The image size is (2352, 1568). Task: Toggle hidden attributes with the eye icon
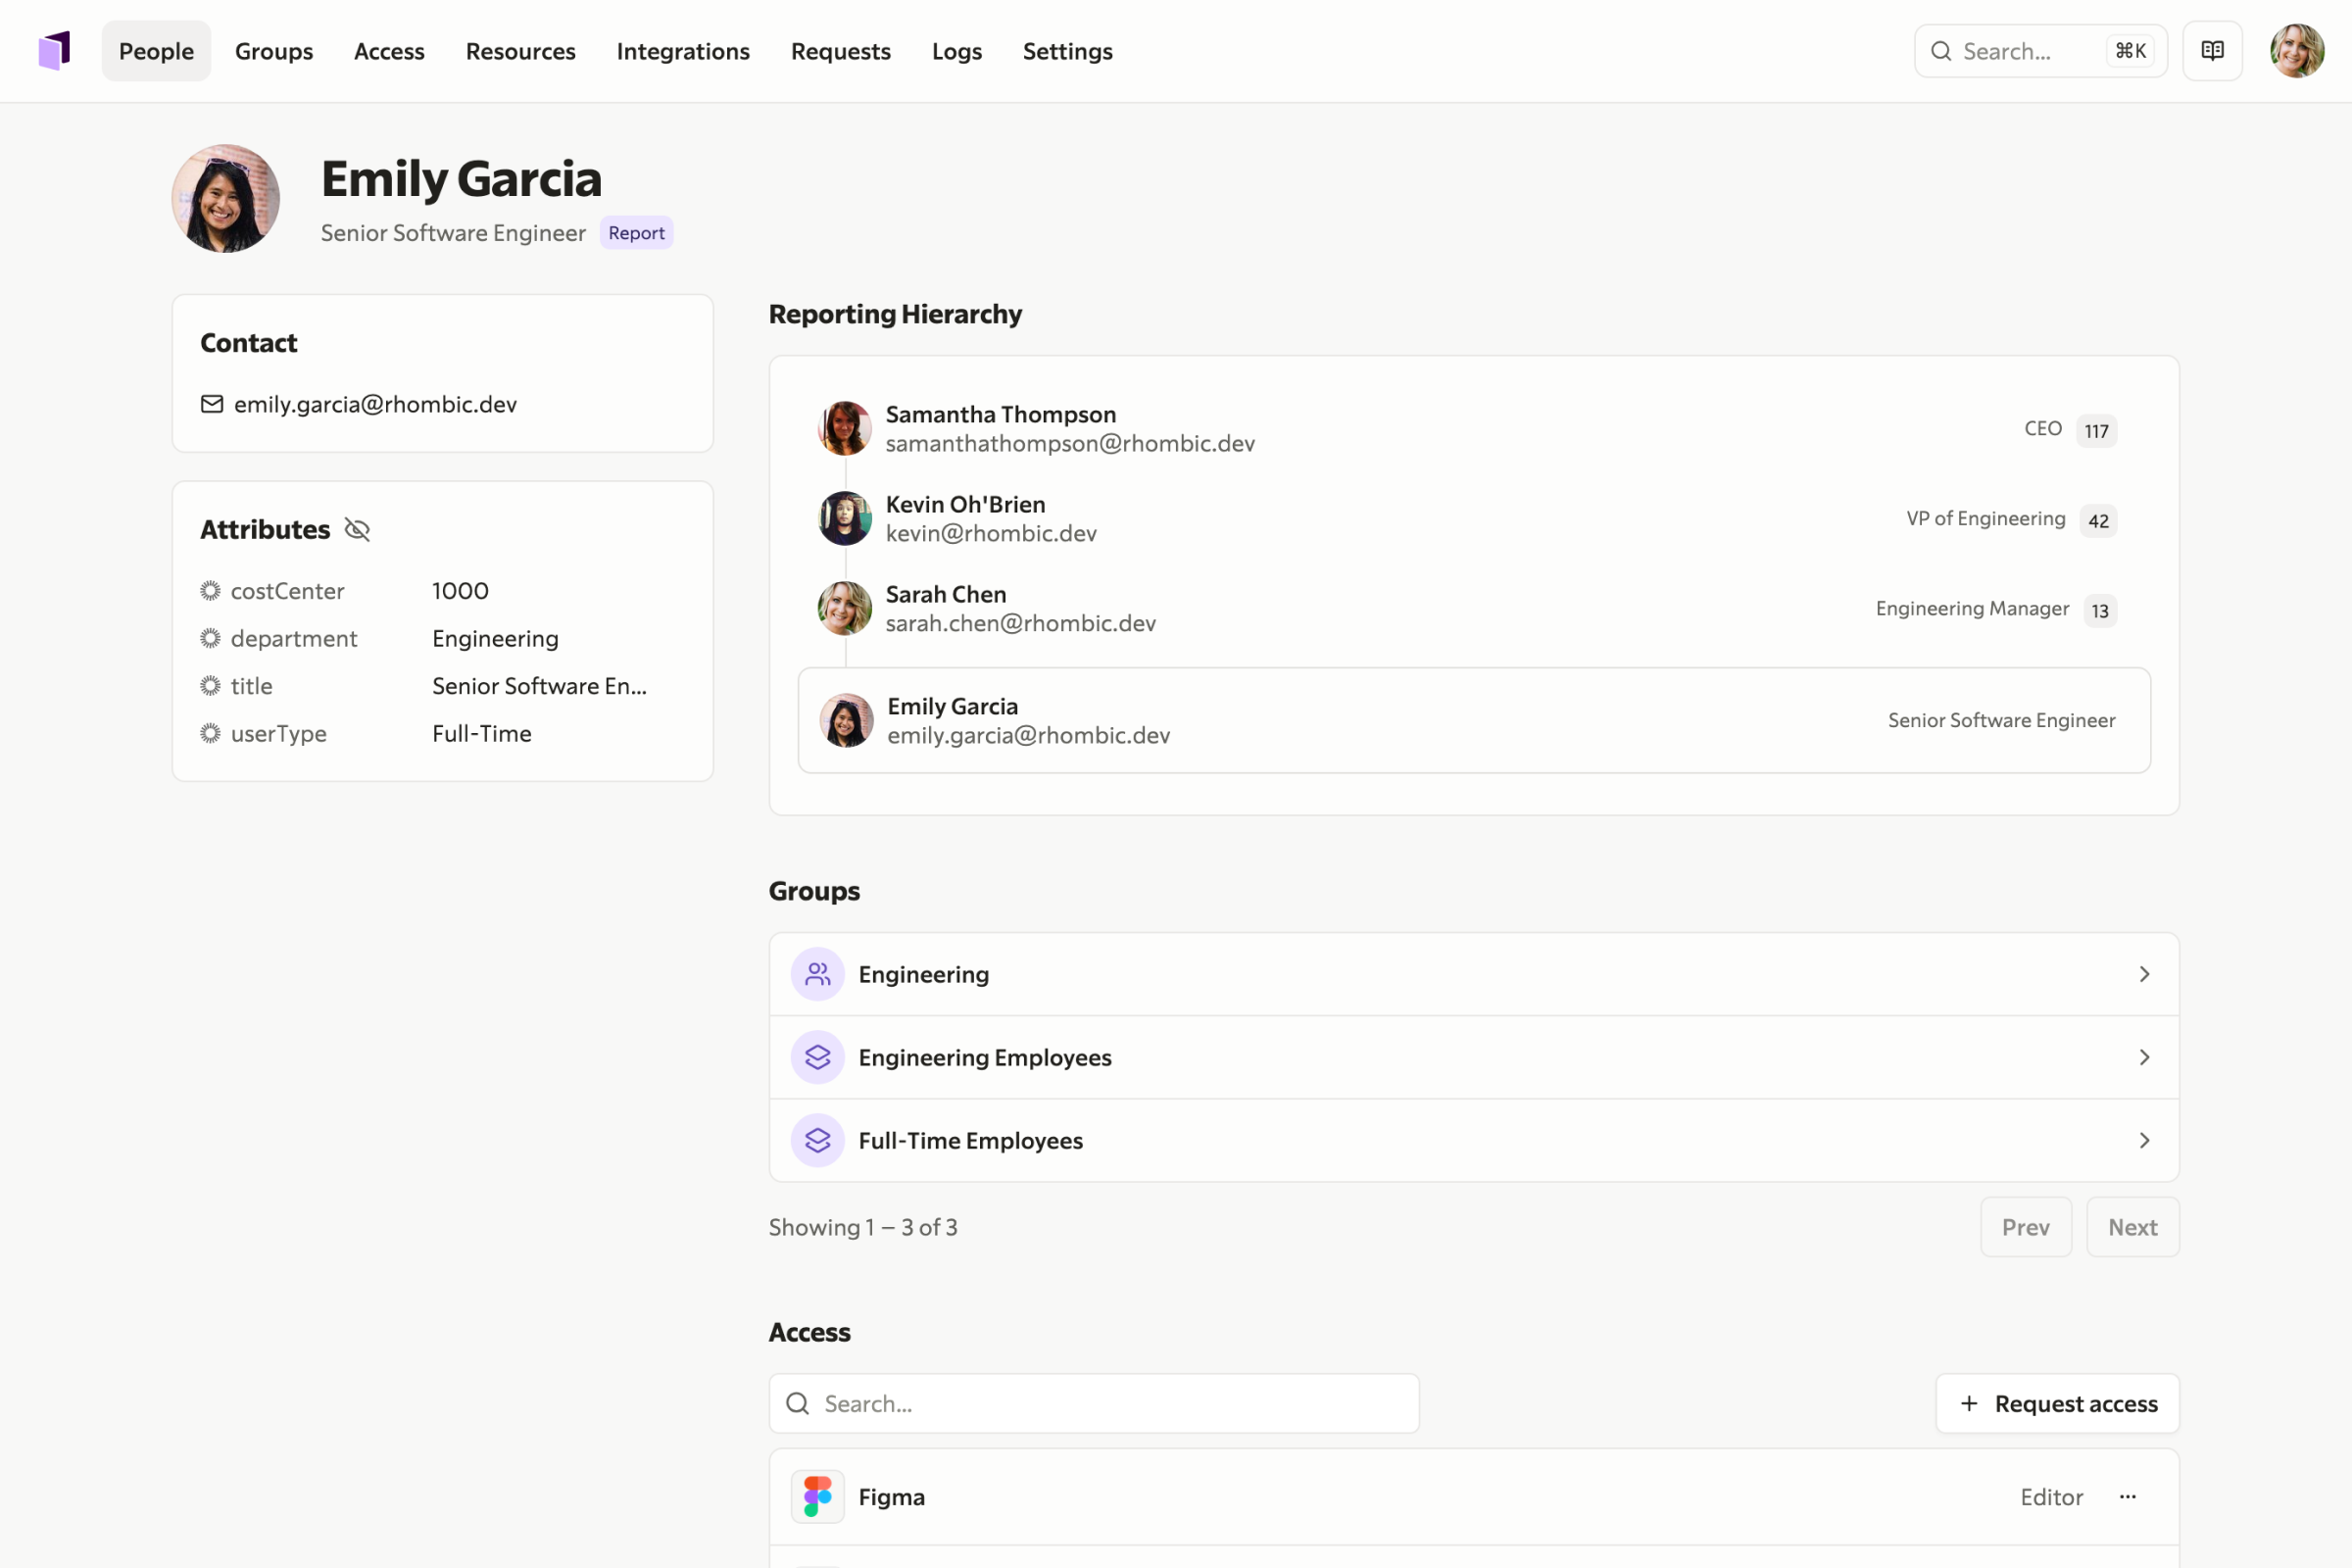(357, 529)
